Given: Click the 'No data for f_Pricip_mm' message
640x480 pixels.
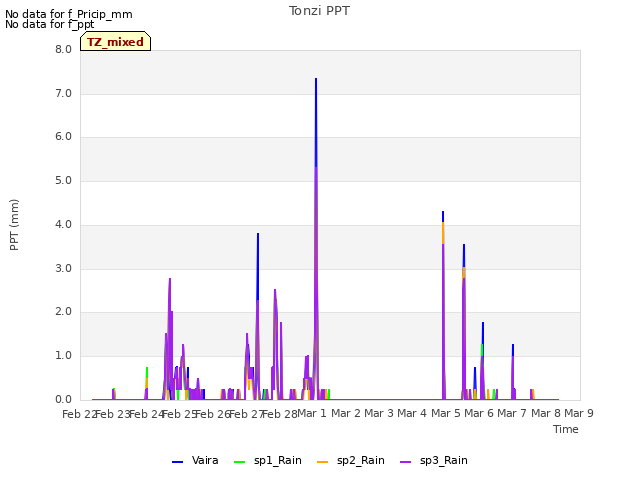Looking at the screenshot, I should tap(69, 14).
